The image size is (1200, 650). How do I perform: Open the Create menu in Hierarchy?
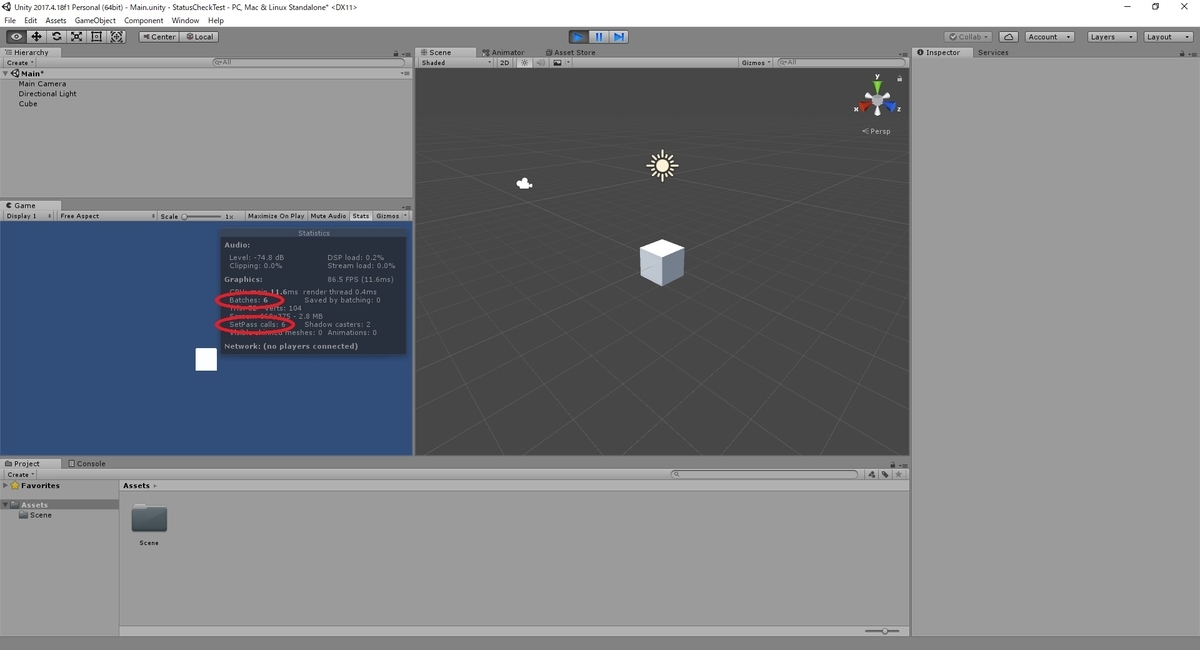[18, 62]
